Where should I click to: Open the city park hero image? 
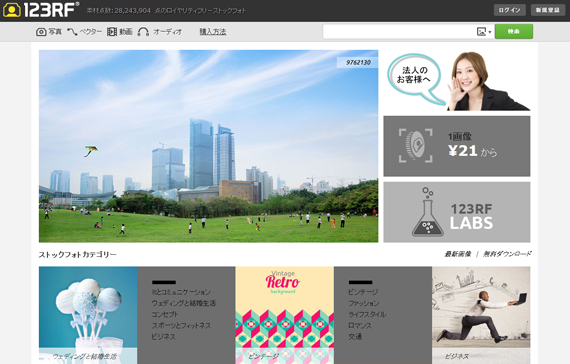point(208,146)
